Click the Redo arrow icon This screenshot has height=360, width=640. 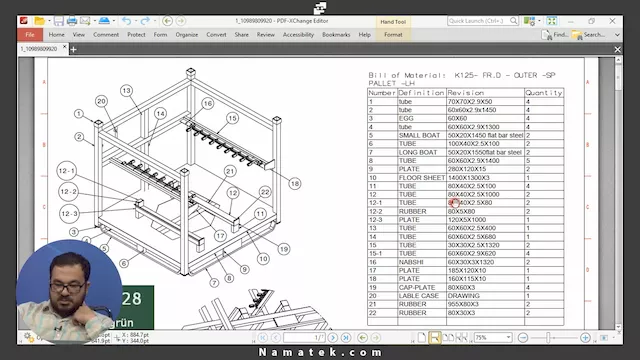(x=145, y=21)
